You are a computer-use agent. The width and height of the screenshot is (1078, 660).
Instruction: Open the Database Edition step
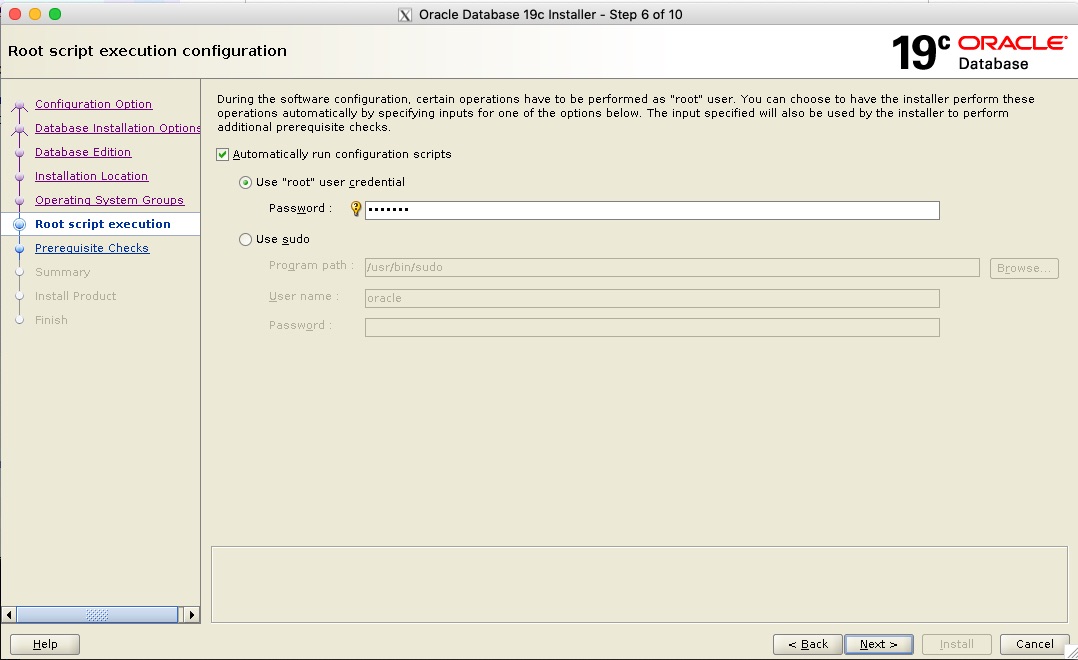[x=82, y=152]
